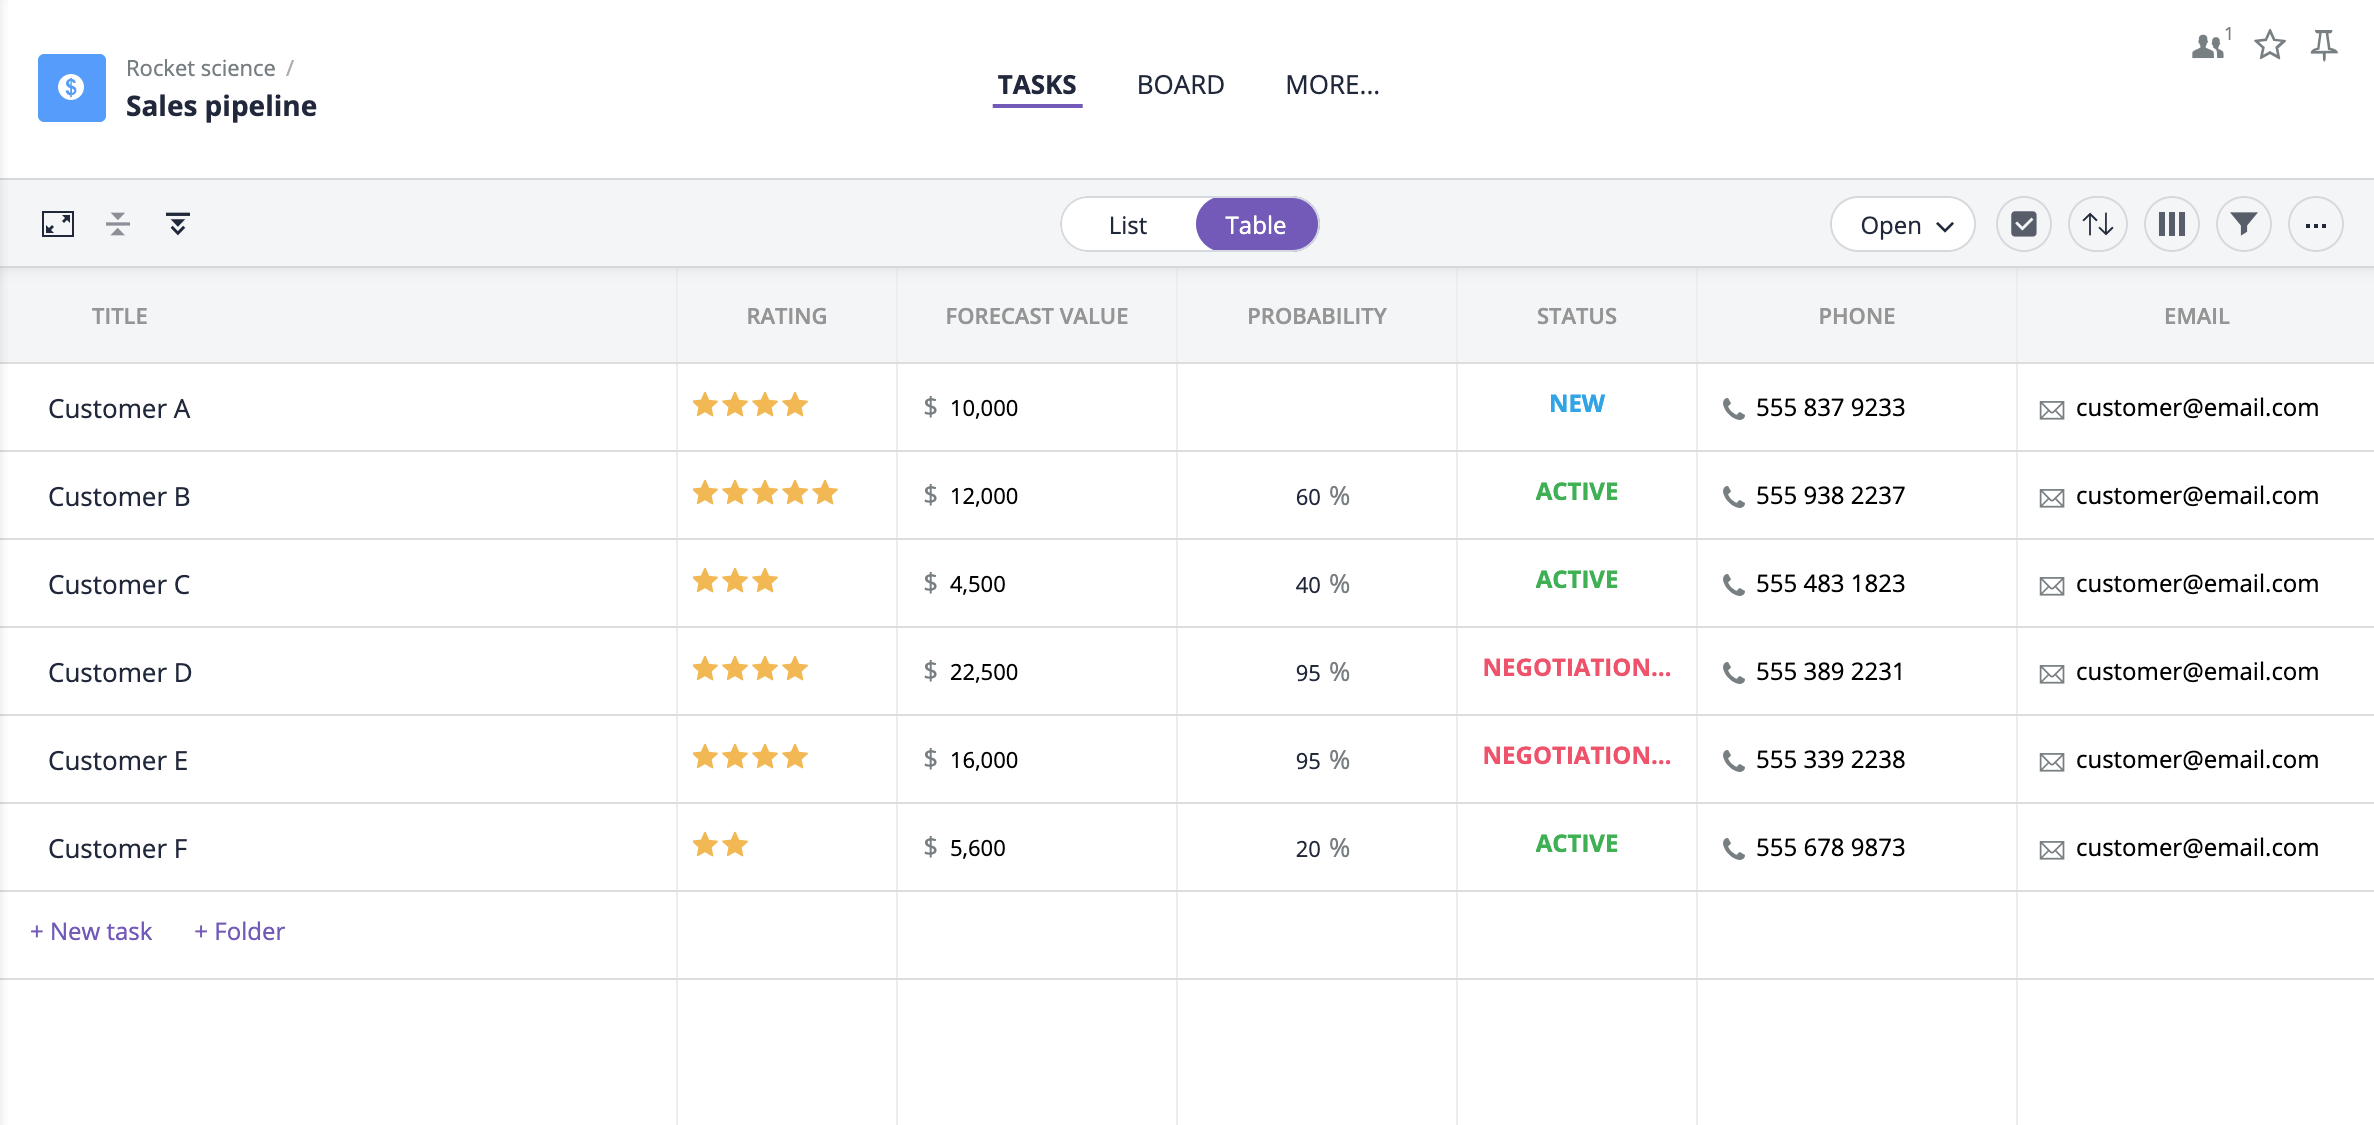This screenshot has height=1125, width=2374.
Task: Click FORECAST VALUE column header
Action: click(1037, 316)
